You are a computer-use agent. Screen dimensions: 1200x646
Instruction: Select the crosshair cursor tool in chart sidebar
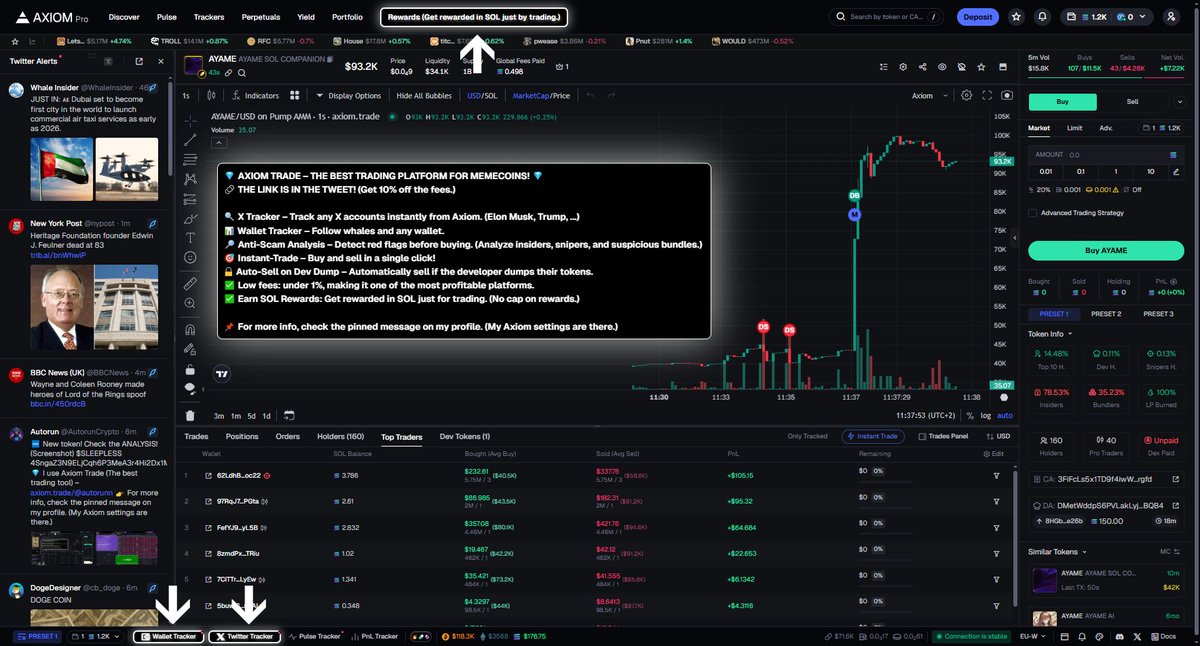click(190, 119)
